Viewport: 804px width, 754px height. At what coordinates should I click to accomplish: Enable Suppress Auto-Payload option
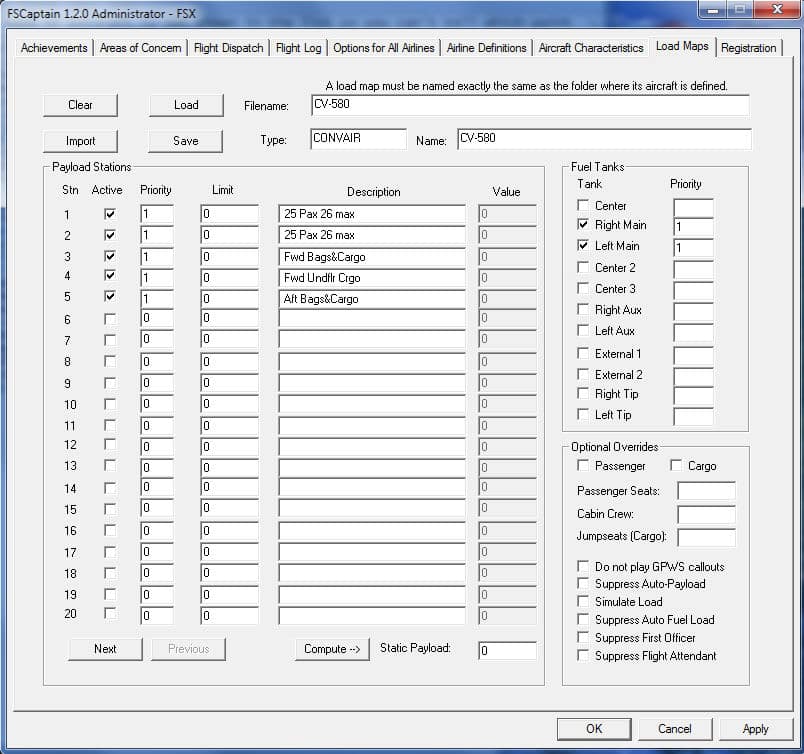click(583, 584)
